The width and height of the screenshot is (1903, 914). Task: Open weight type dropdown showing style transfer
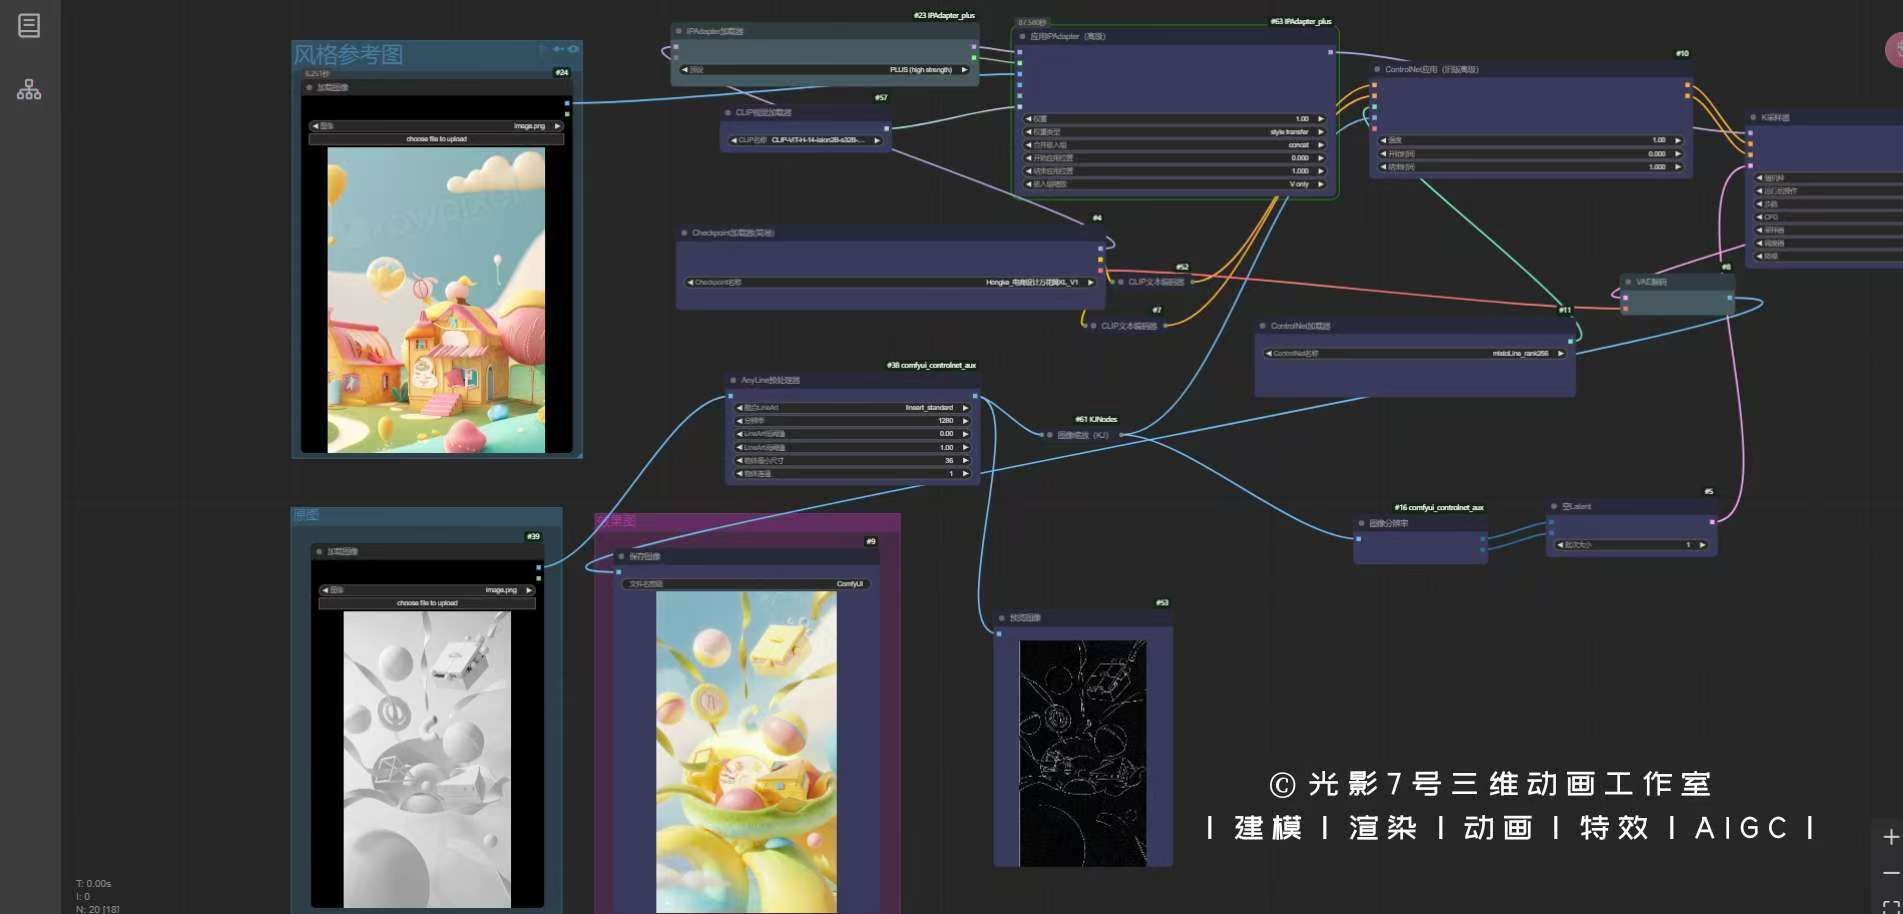1174,132
